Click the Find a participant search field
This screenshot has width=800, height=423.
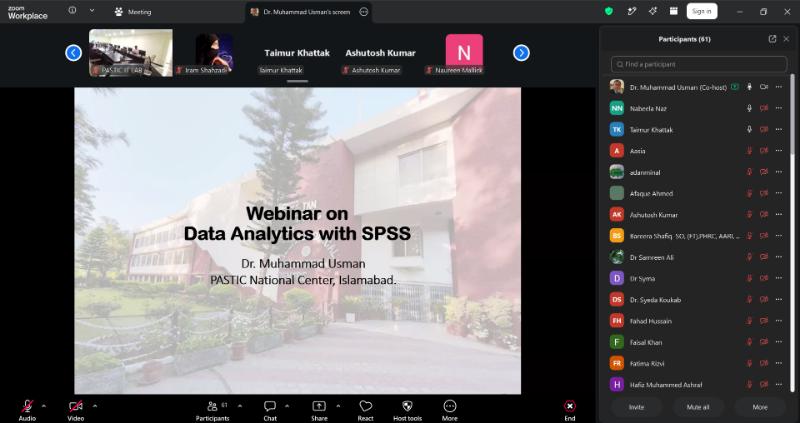point(699,64)
